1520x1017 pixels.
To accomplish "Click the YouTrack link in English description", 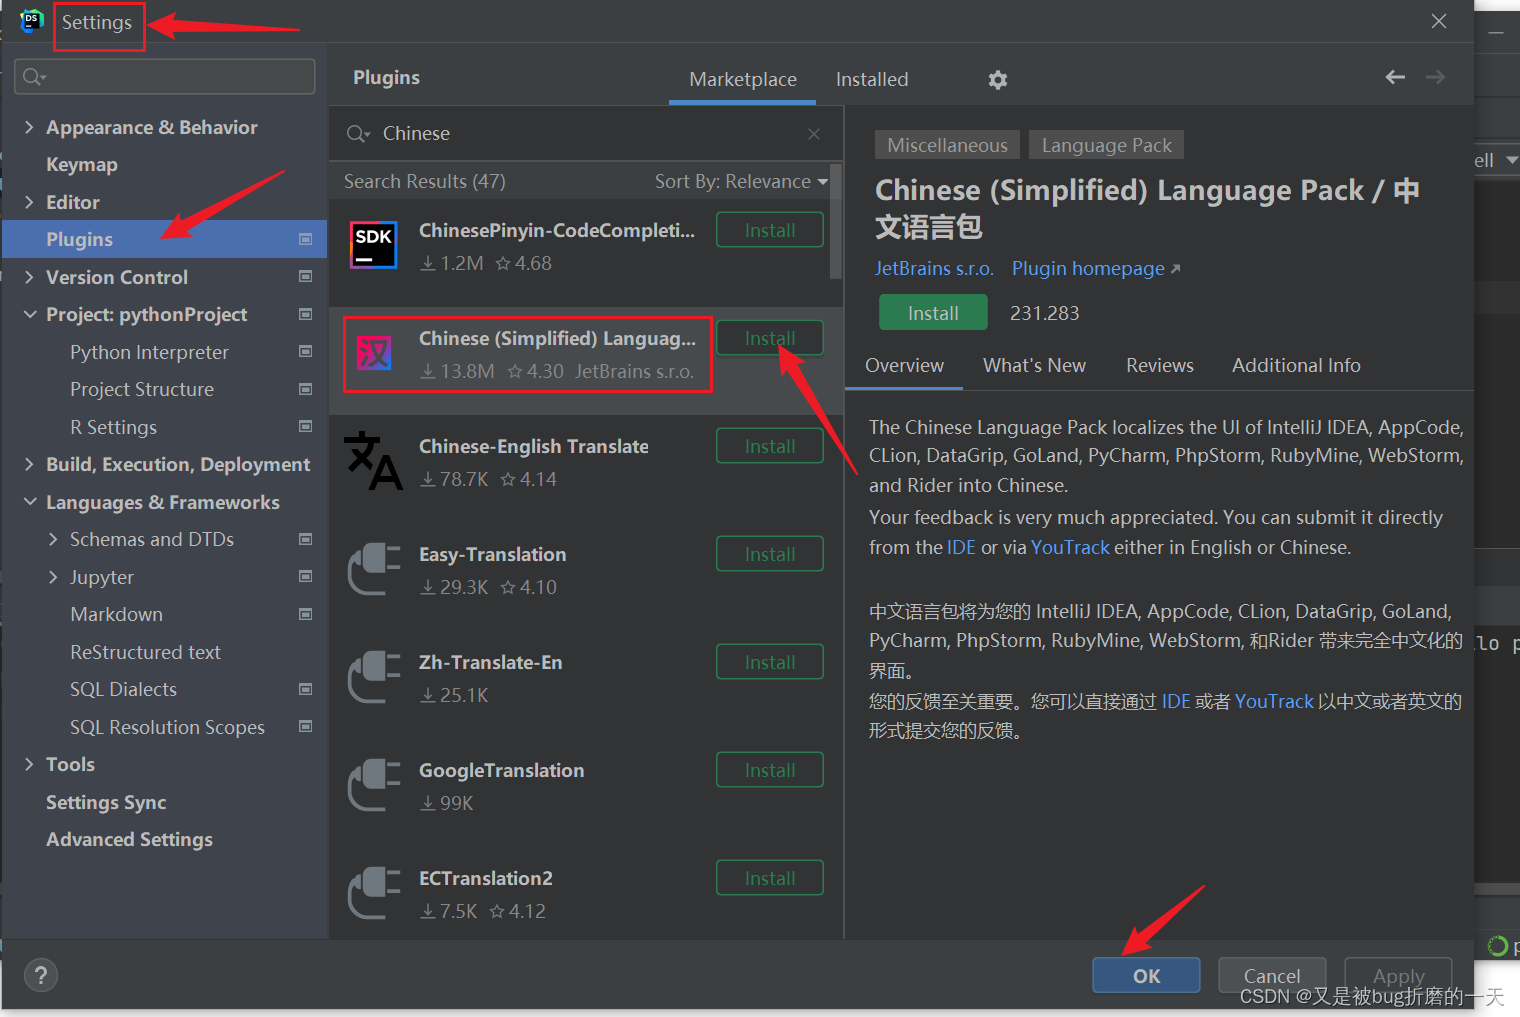I will point(1070,547).
